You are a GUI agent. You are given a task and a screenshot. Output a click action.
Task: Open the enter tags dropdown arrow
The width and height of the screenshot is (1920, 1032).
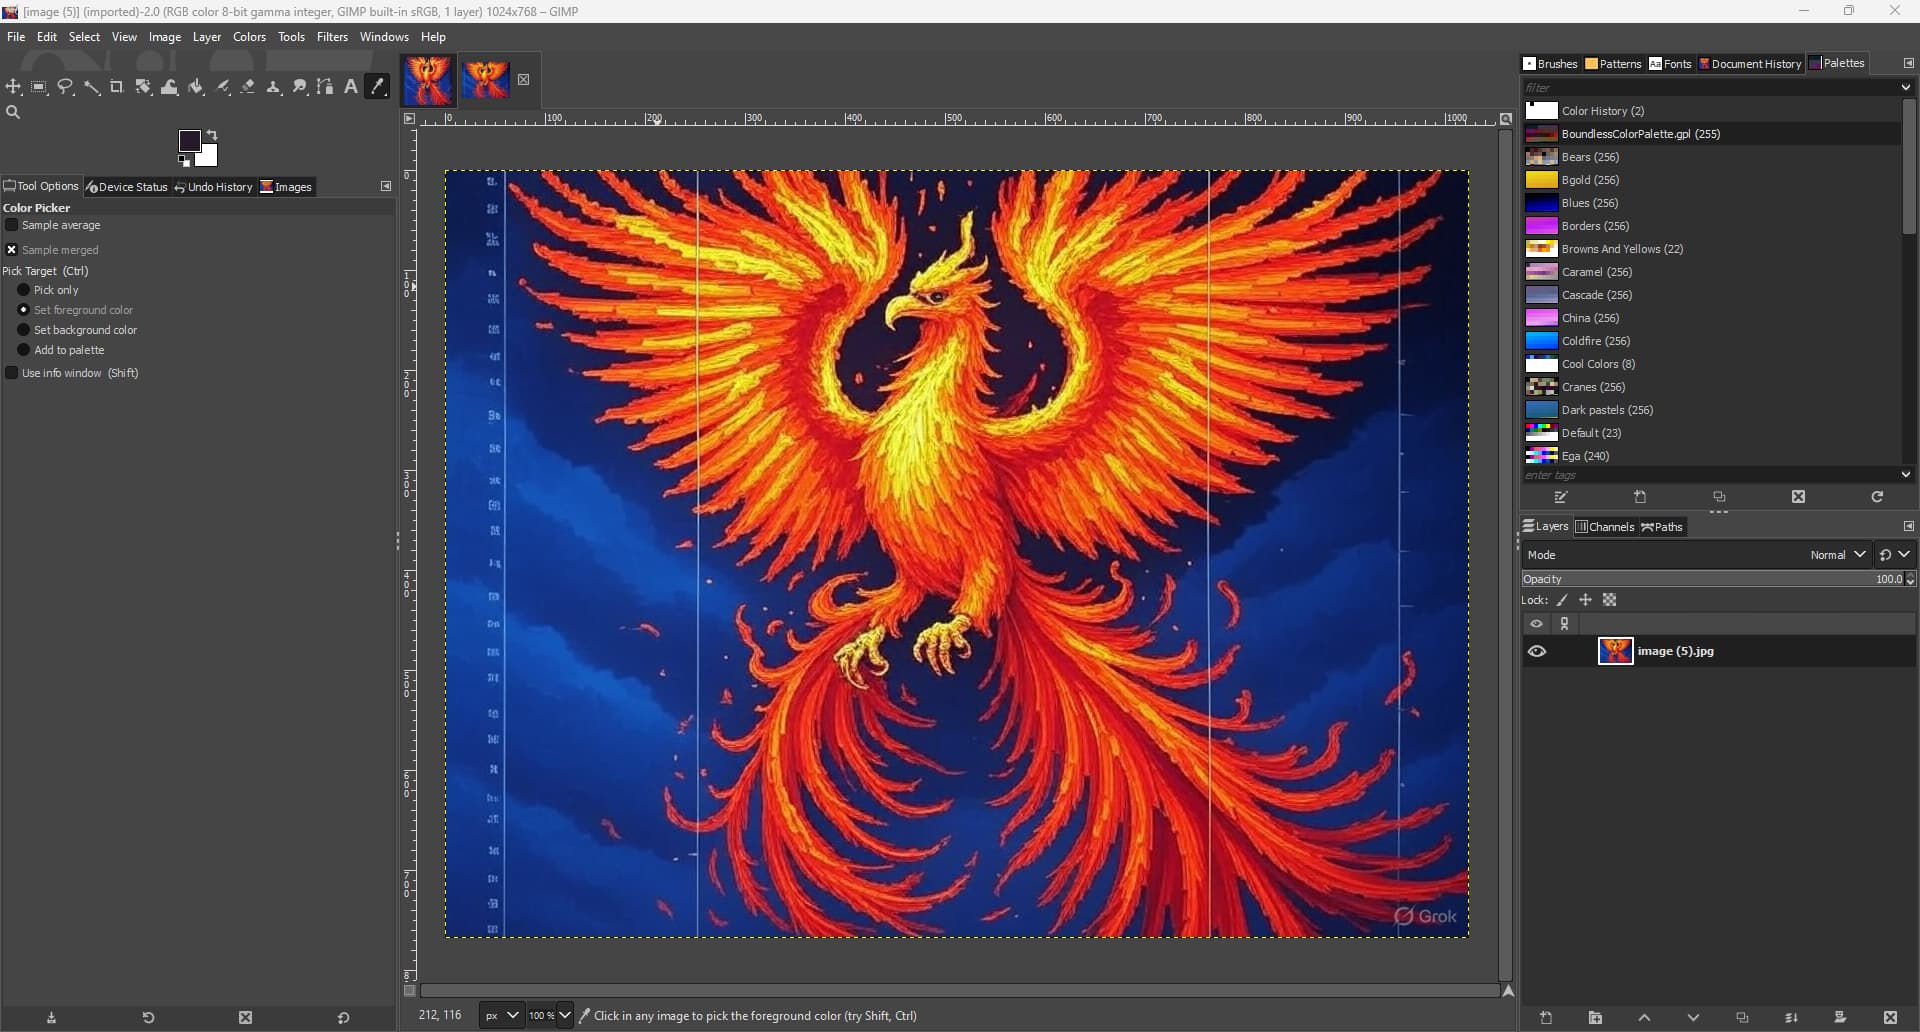[1906, 475]
